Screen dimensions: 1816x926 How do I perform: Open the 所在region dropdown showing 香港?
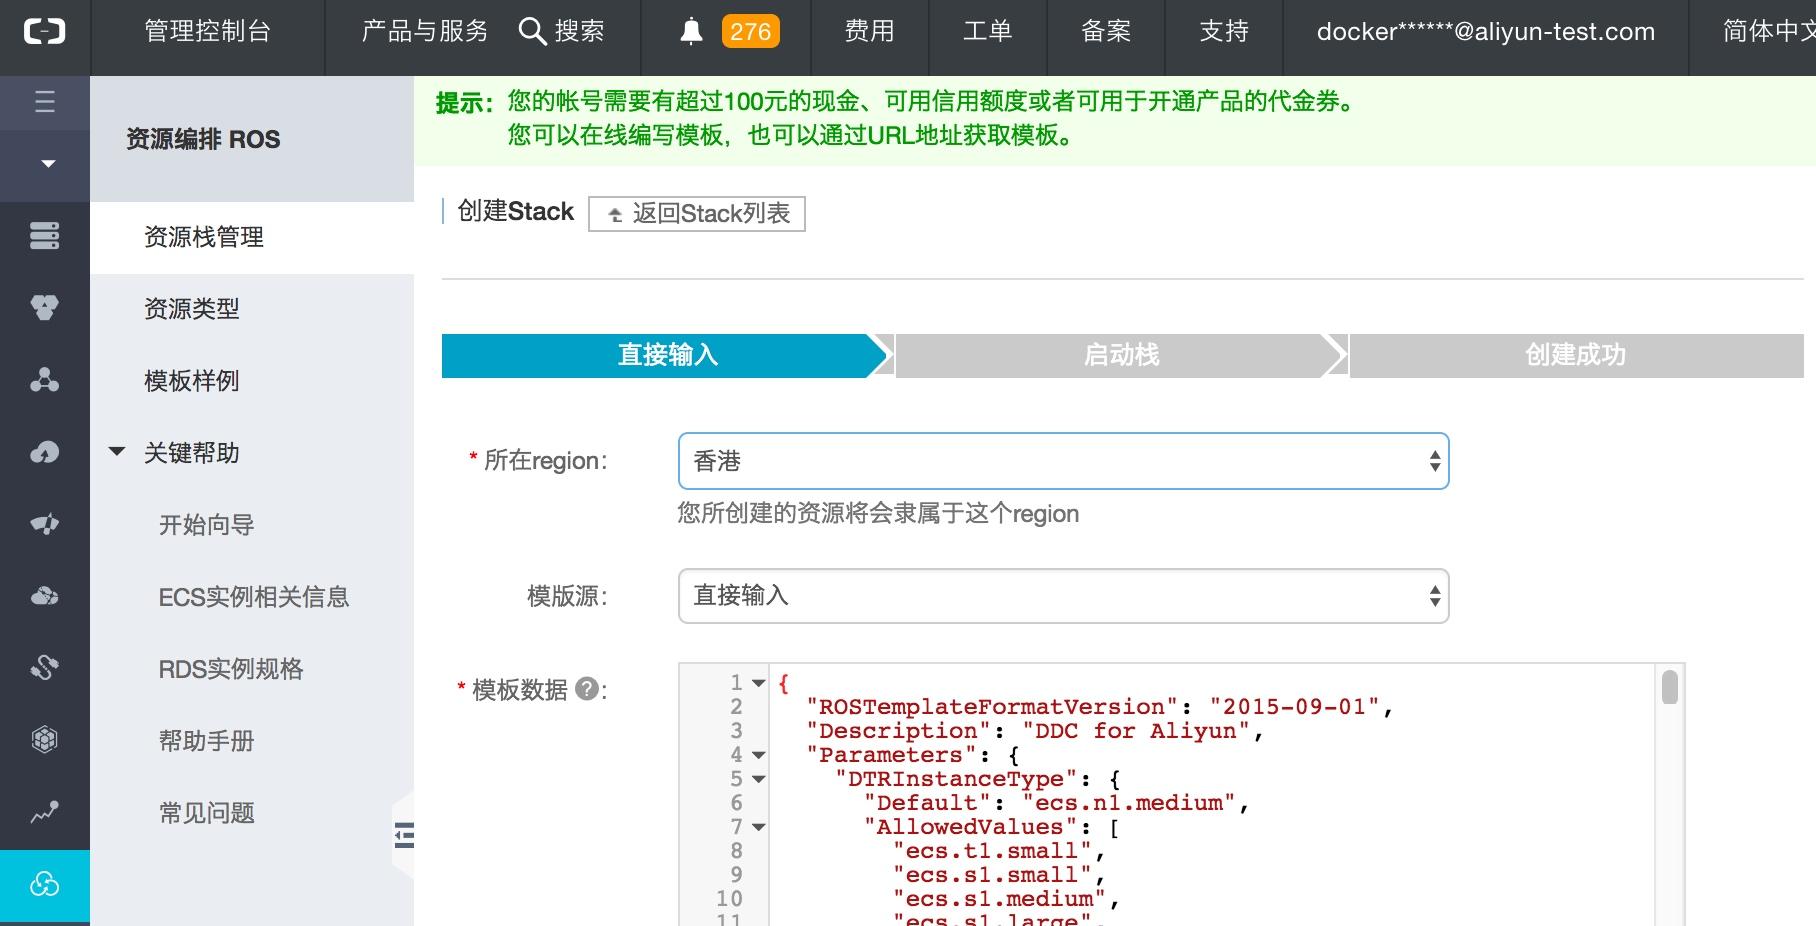1063,461
